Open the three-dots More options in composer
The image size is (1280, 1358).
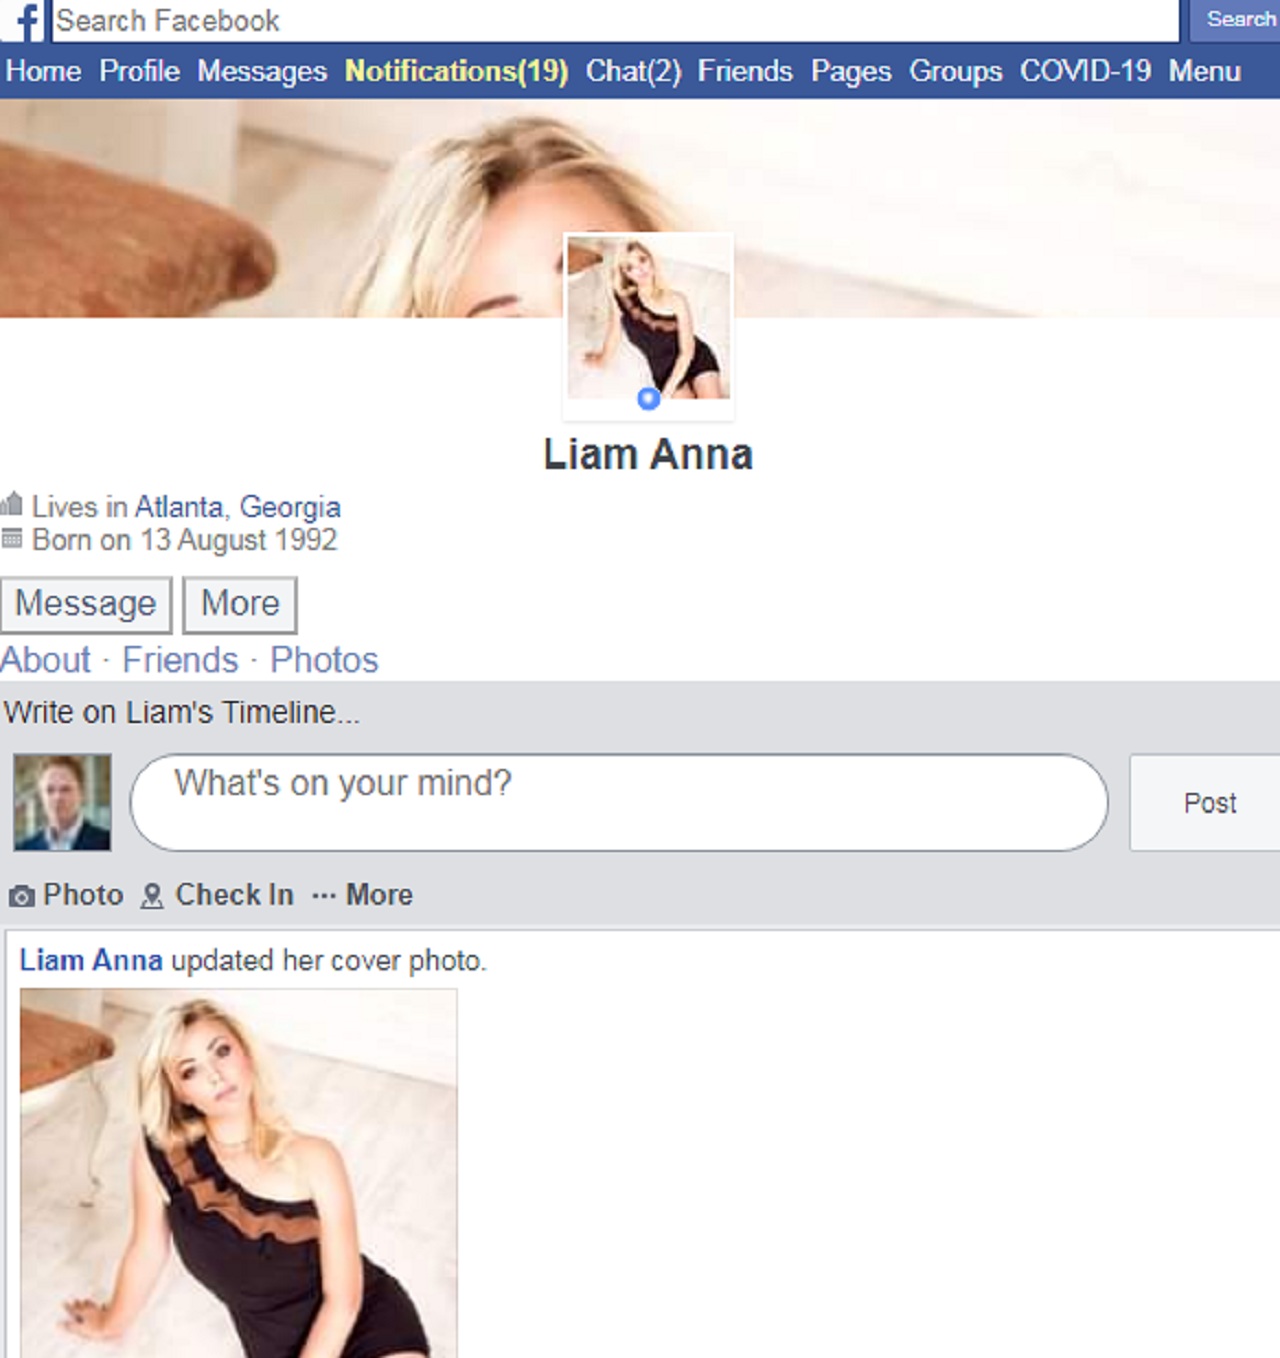[x=362, y=895]
